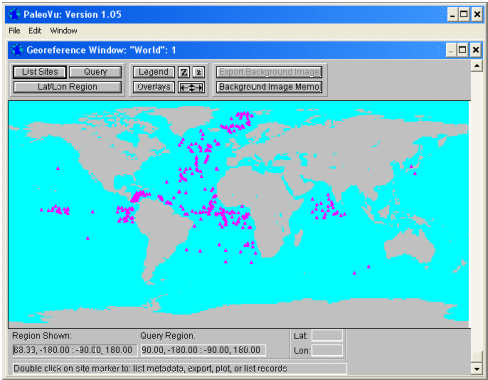Open the Background Image Memo

coord(269,87)
